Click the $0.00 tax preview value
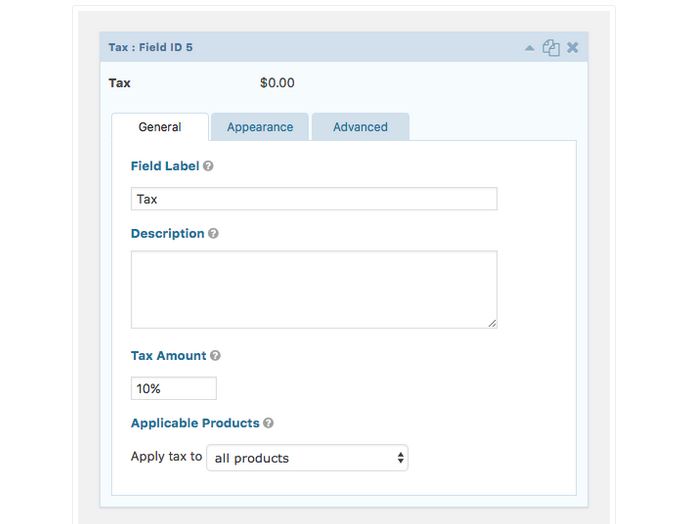 277,83
